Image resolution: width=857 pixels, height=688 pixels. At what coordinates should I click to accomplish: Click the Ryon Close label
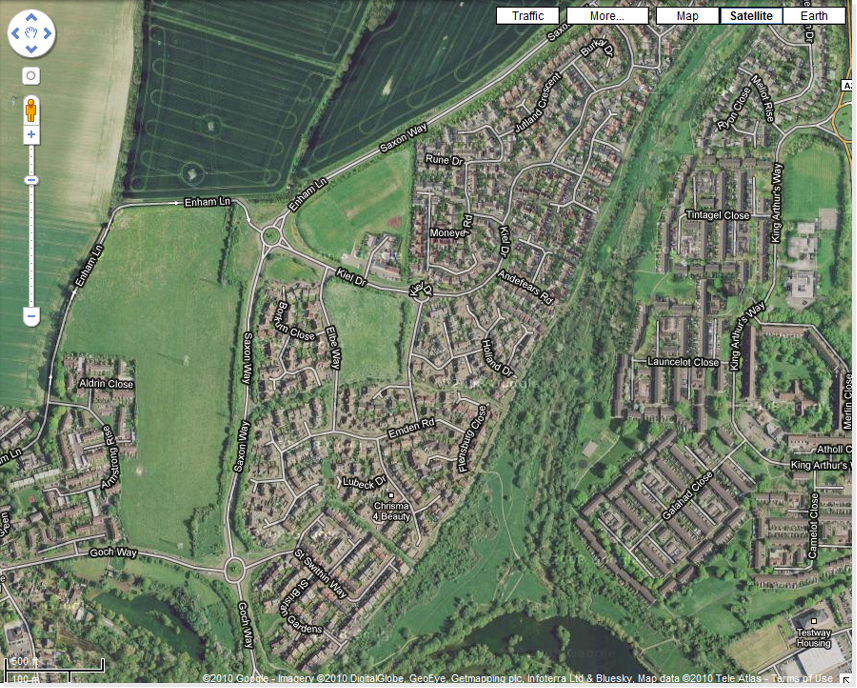(x=733, y=109)
